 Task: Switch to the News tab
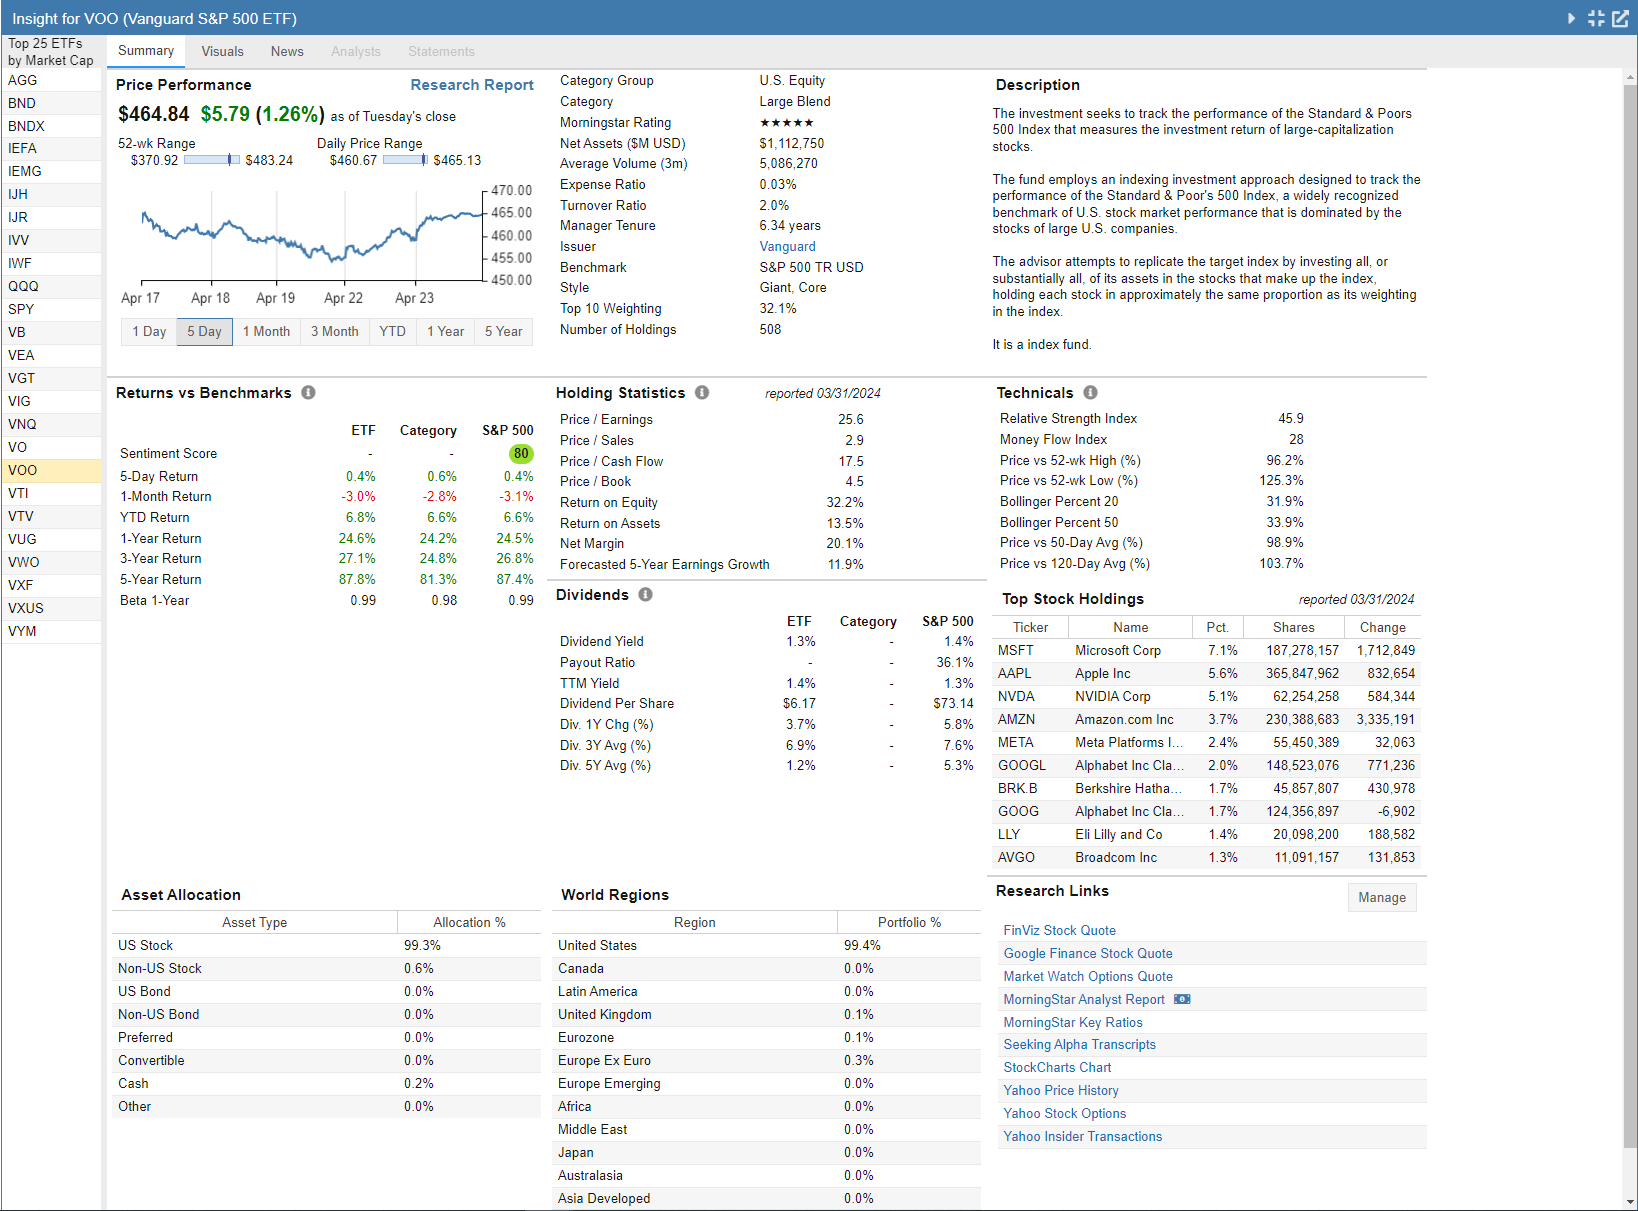(287, 52)
